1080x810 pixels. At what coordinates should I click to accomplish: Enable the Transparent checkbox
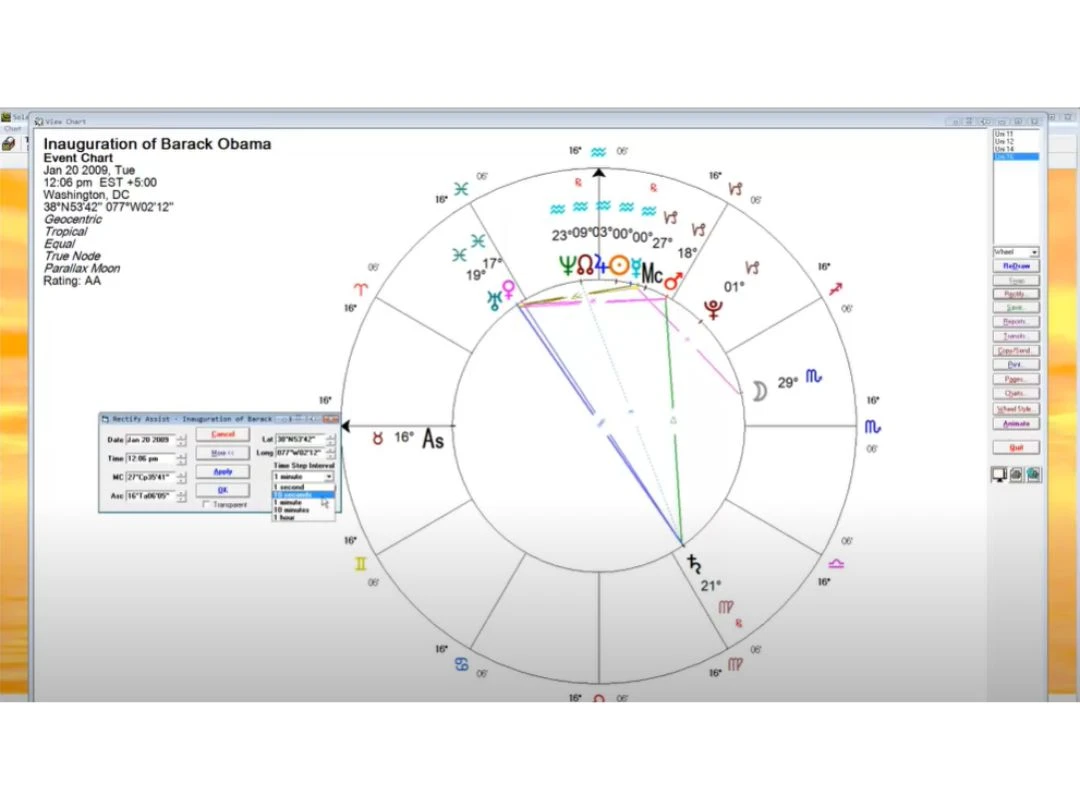click(x=207, y=505)
